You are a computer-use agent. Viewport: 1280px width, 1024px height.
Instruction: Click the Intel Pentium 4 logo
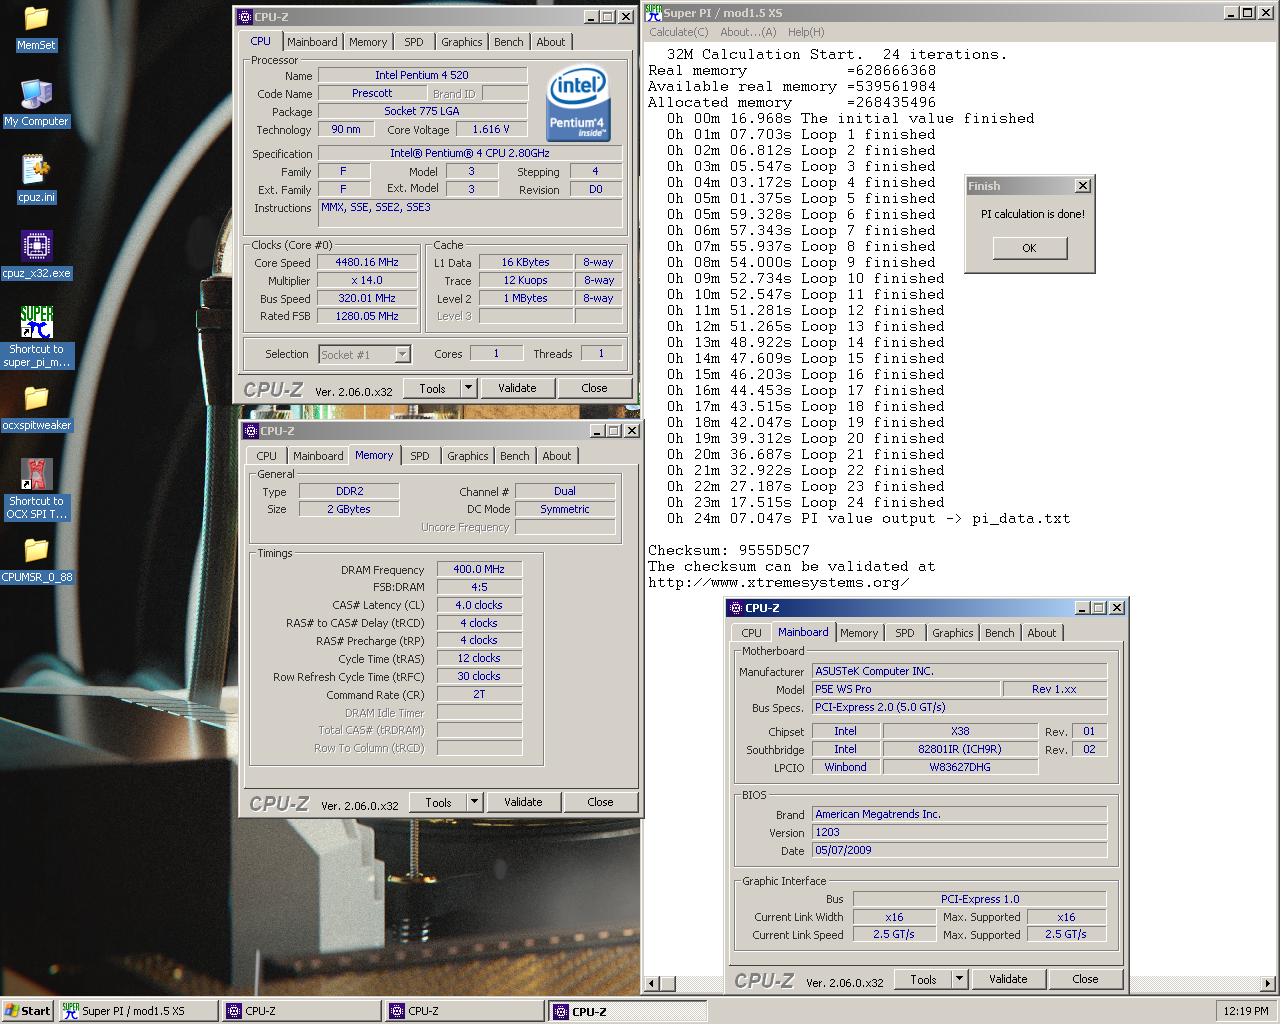578,104
